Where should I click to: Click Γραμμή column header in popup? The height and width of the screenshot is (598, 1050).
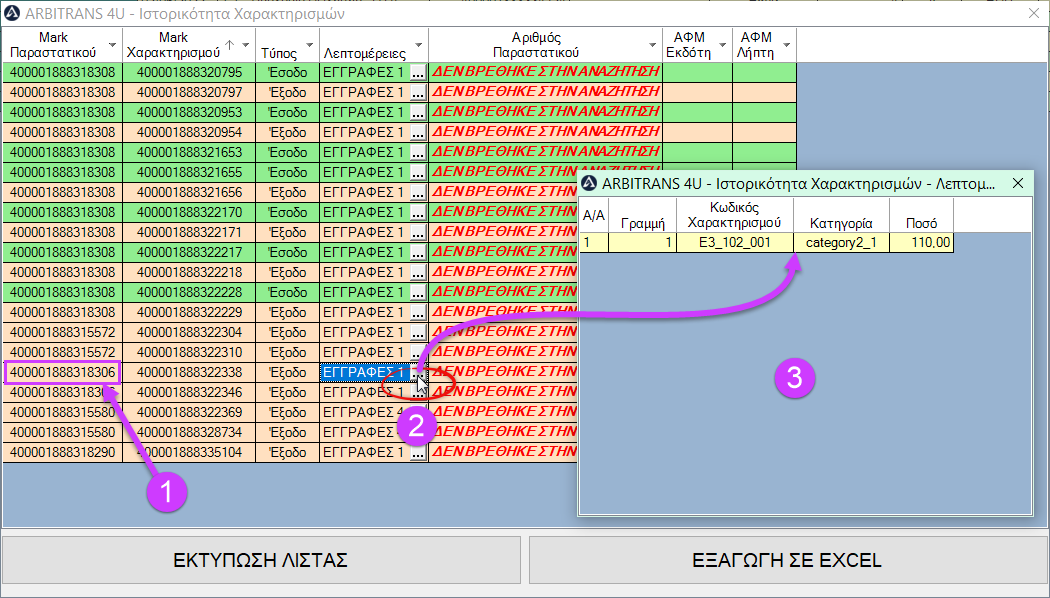(642, 215)
